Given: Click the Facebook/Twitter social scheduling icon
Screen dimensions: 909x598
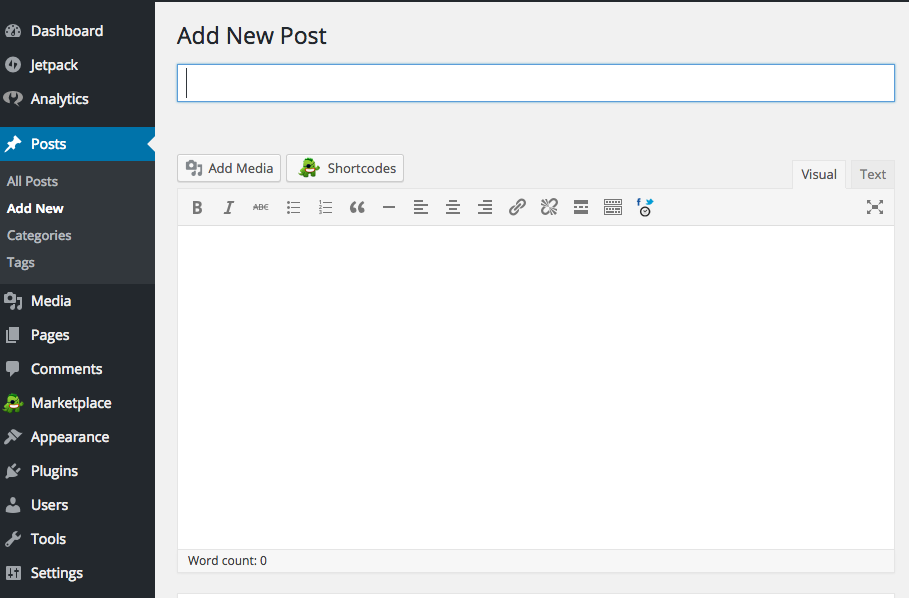Looking at the screenshot, I should [x=645, y=207].
